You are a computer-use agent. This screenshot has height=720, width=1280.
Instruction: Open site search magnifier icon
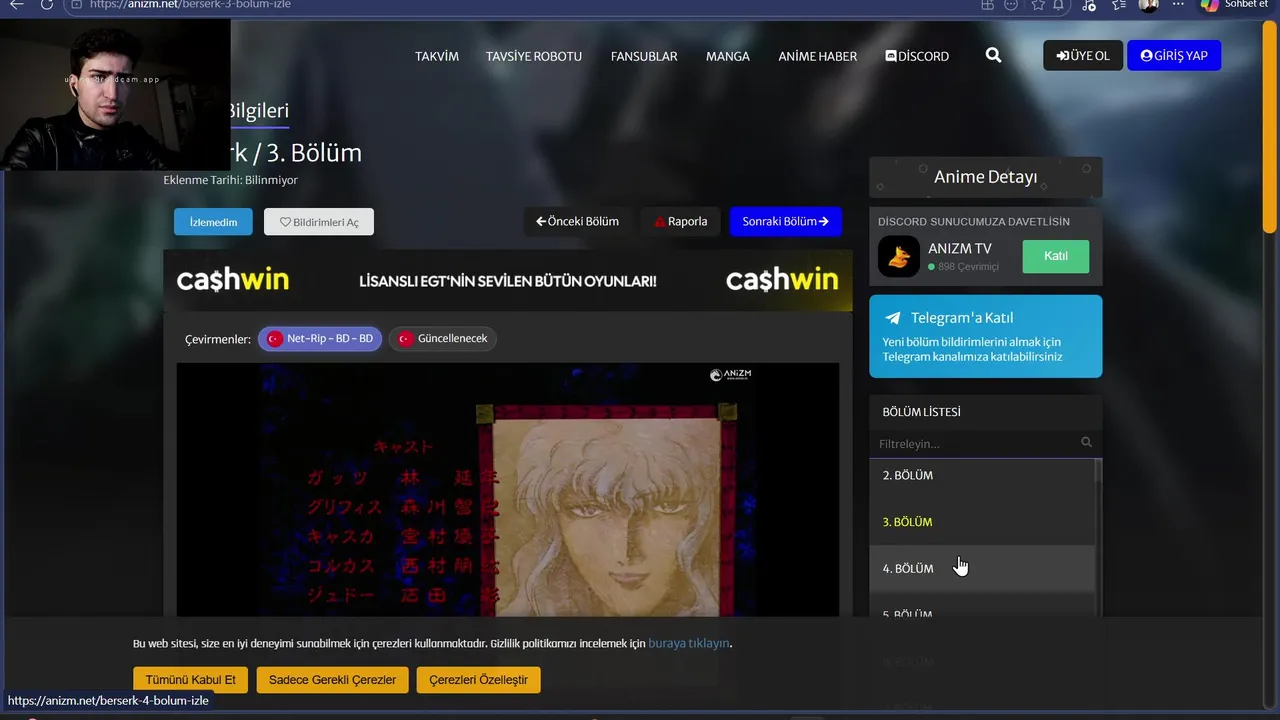993,56
